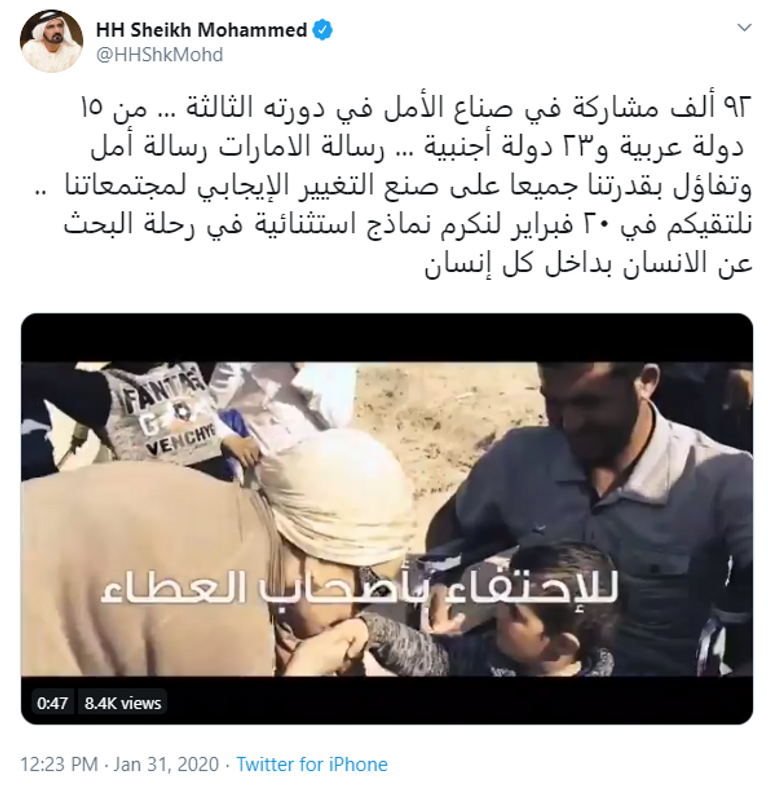Click tweet line mentioning ٢٠ فبراير

tap(408, 225)
